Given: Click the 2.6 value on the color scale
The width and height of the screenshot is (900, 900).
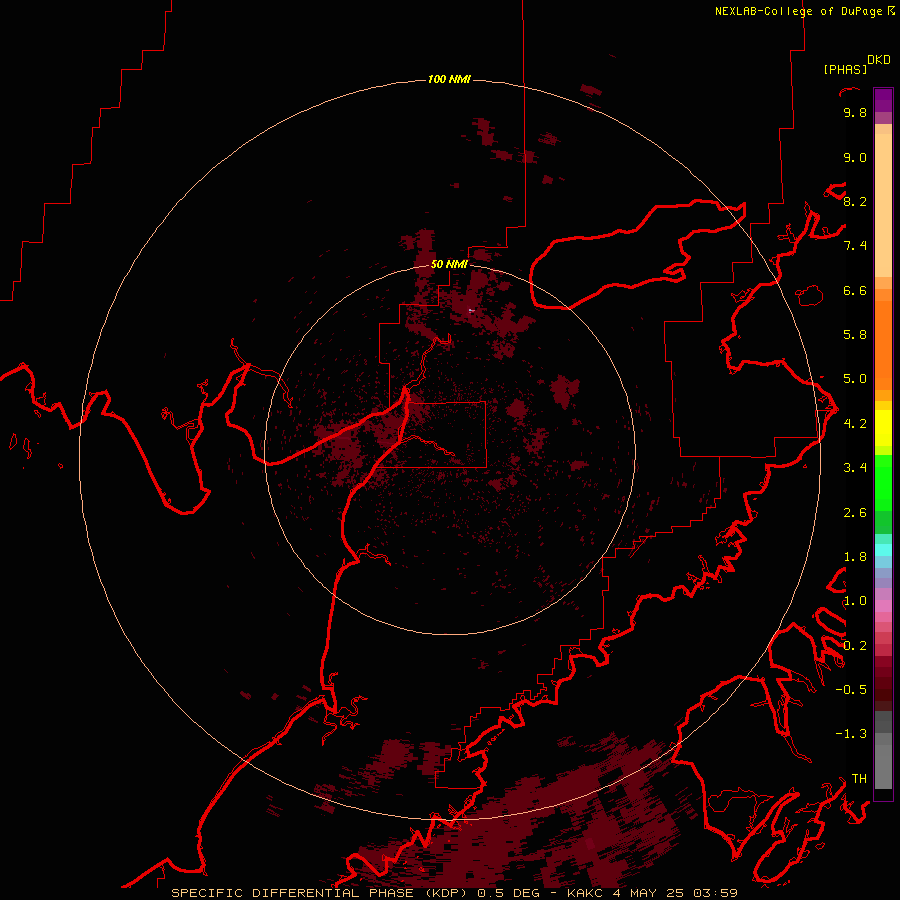Looking at the screenshot, I should pos(855,513).
